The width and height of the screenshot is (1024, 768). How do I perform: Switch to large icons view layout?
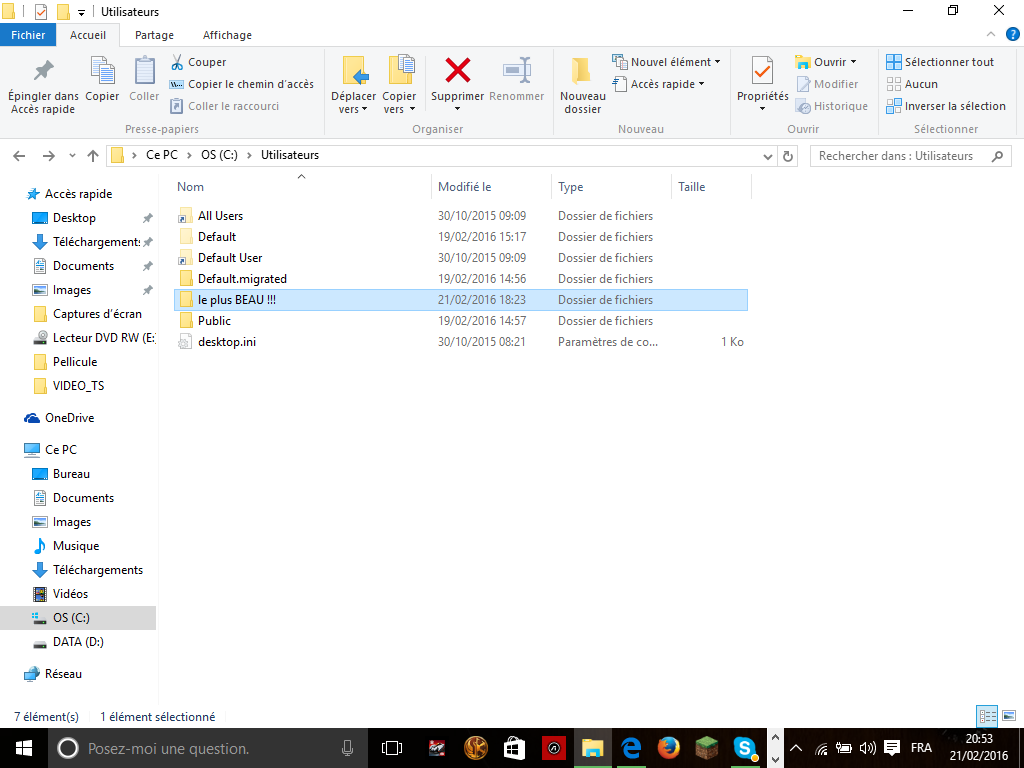[1009, 716]
